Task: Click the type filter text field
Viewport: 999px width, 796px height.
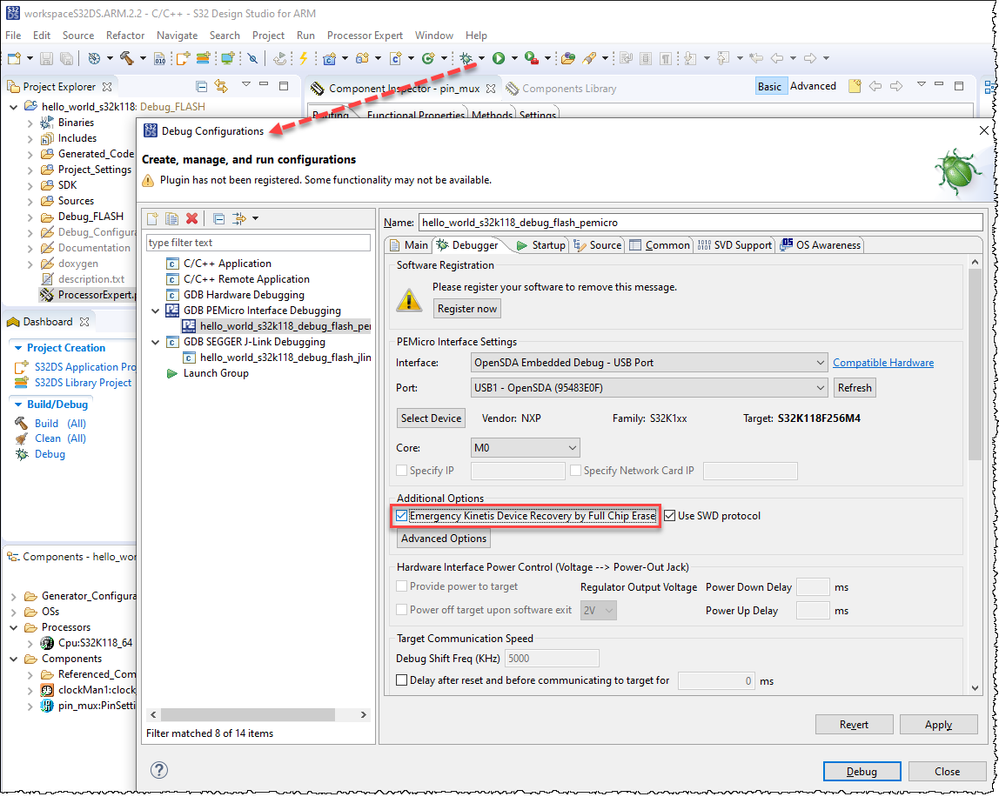Action: (258, 243)
